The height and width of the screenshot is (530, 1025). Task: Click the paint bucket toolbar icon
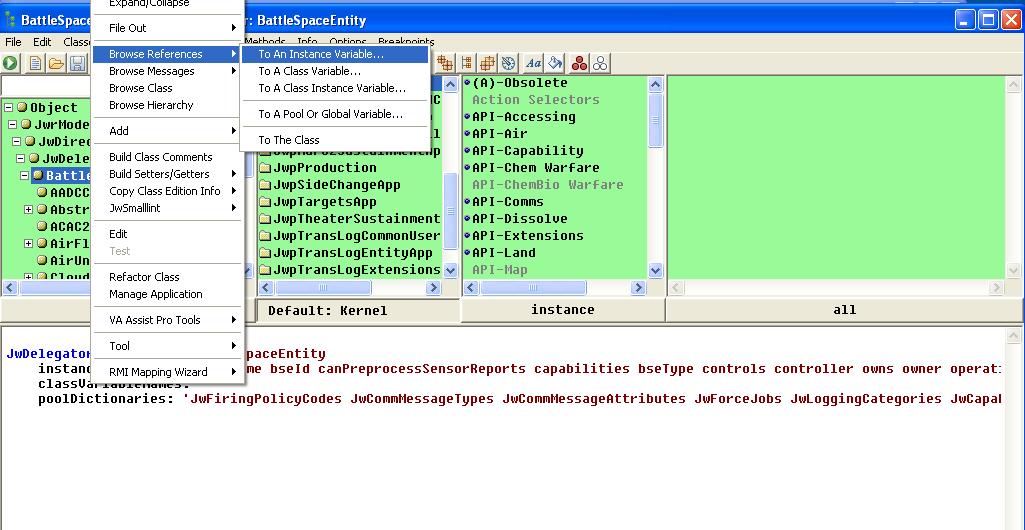click(555, 63)
